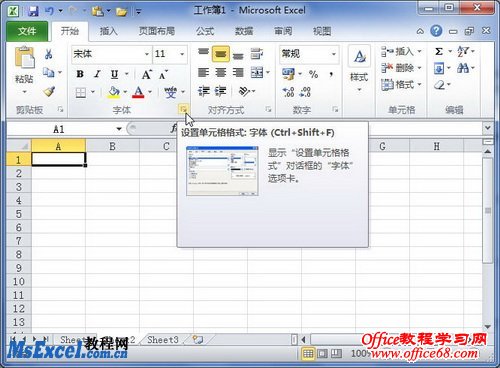Align text right

[238, 72]
